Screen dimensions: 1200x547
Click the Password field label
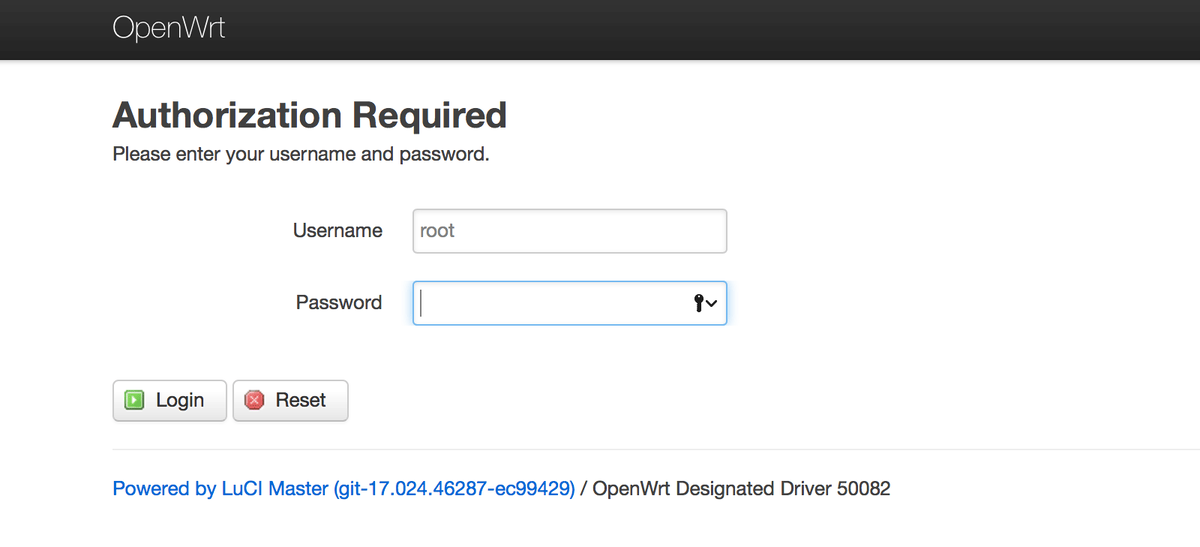click(339, 302)
